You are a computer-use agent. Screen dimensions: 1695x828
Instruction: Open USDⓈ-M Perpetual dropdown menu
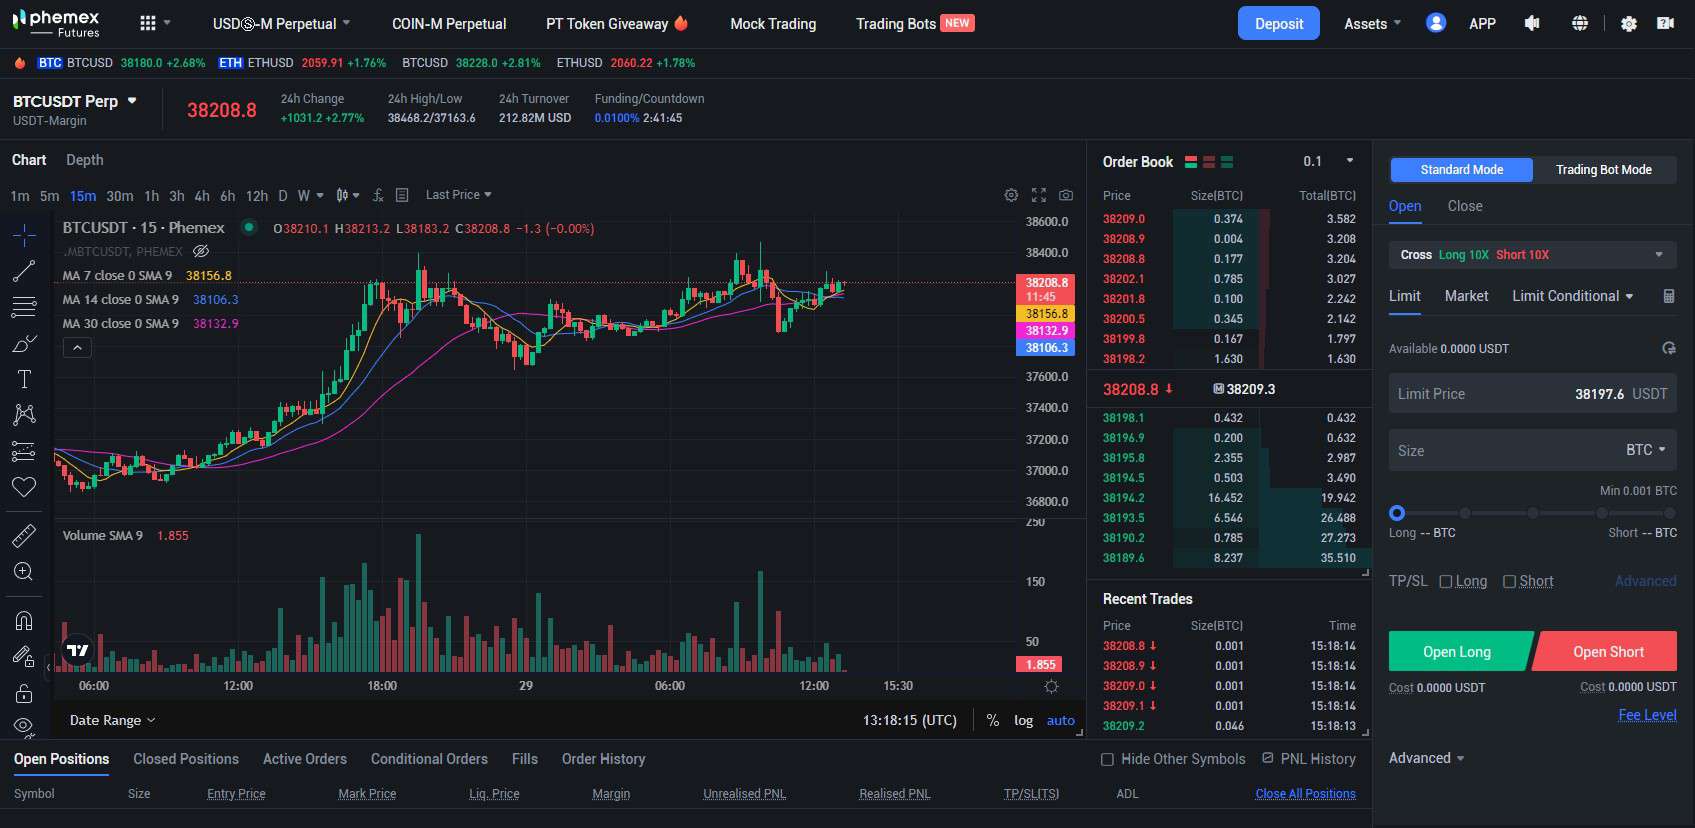[281, 23]
